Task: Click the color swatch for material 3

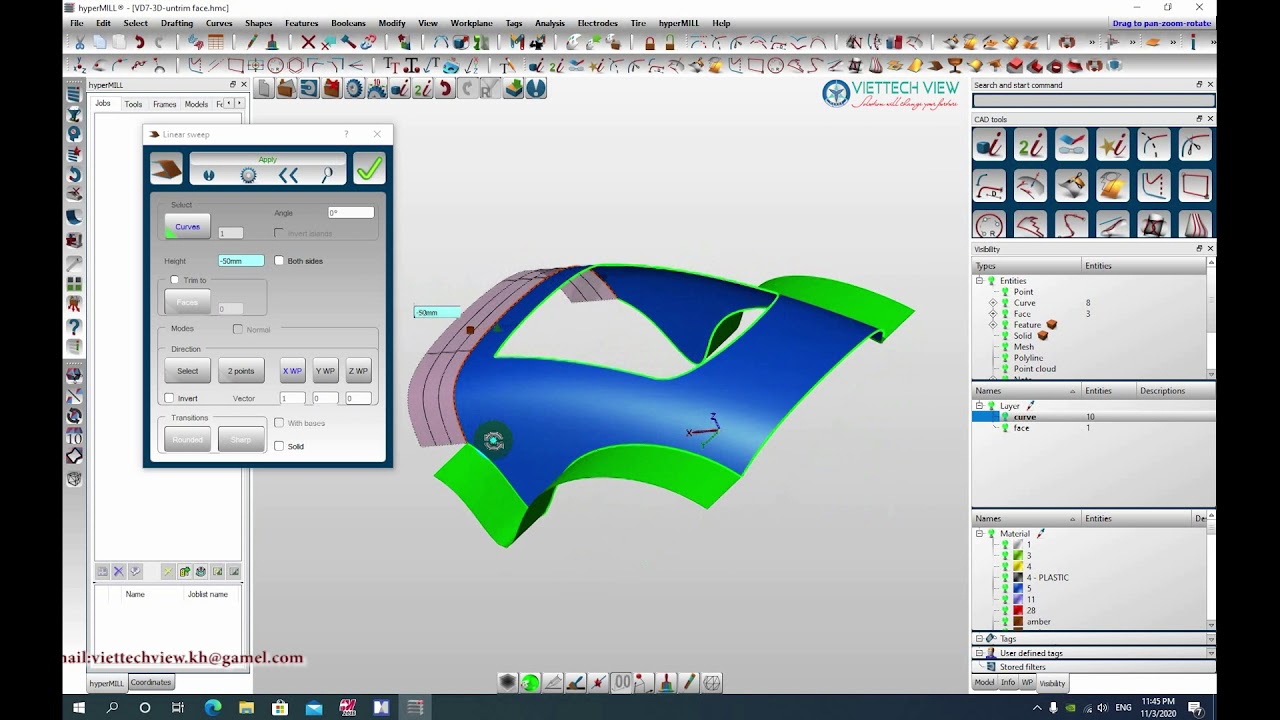Action: (1018, 556)
